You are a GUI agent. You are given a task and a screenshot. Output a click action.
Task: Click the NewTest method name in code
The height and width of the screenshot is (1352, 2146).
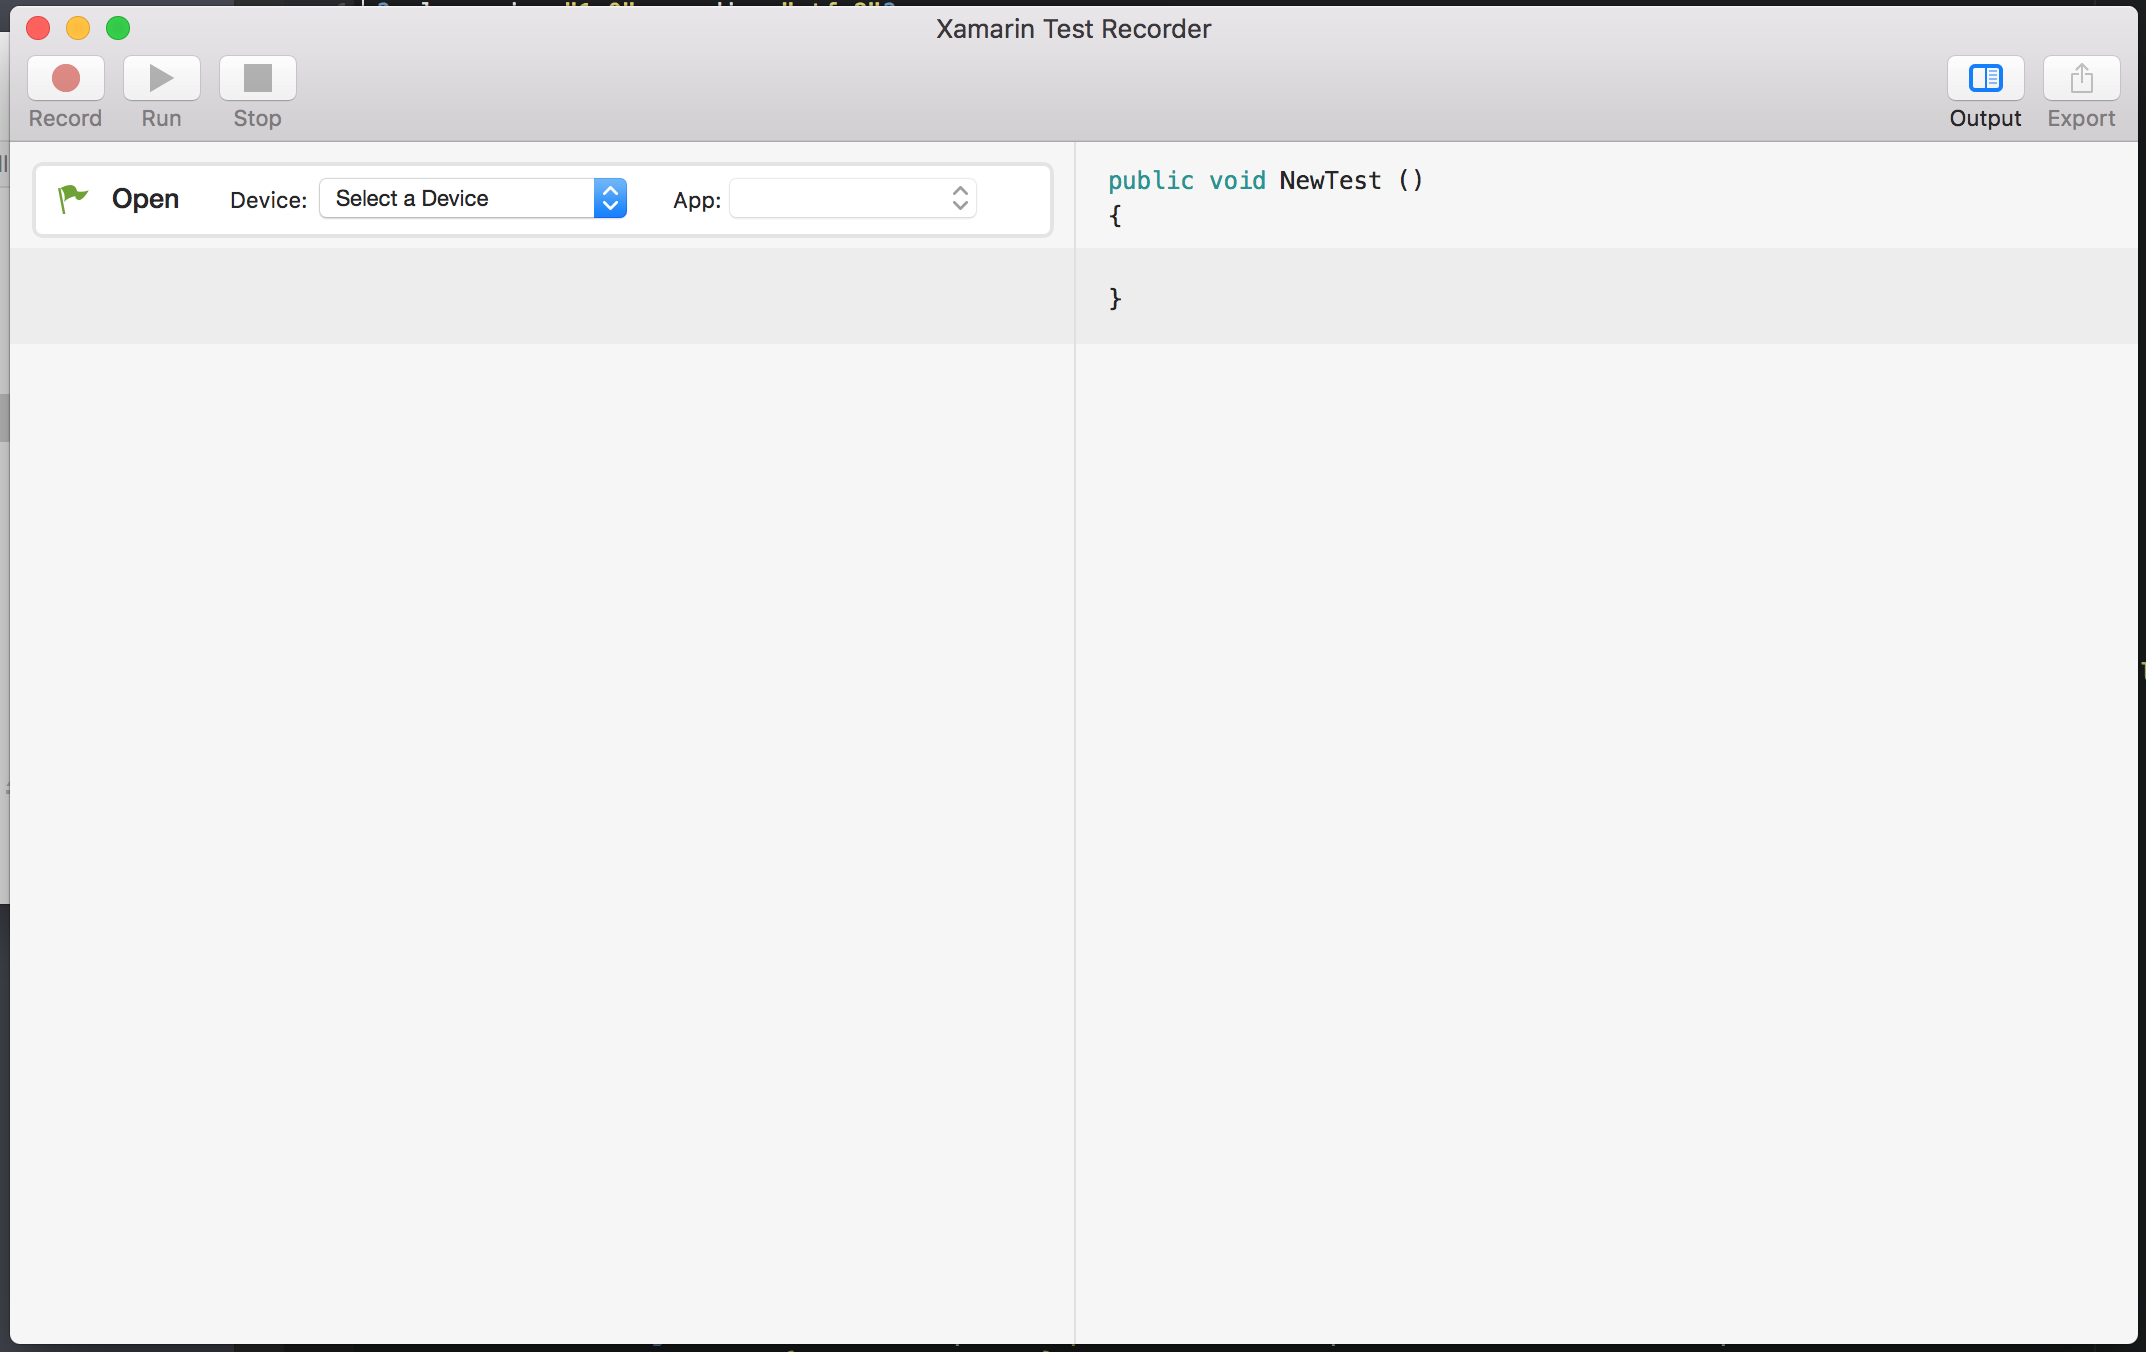pyautogui.click(x=1330, y=180)
